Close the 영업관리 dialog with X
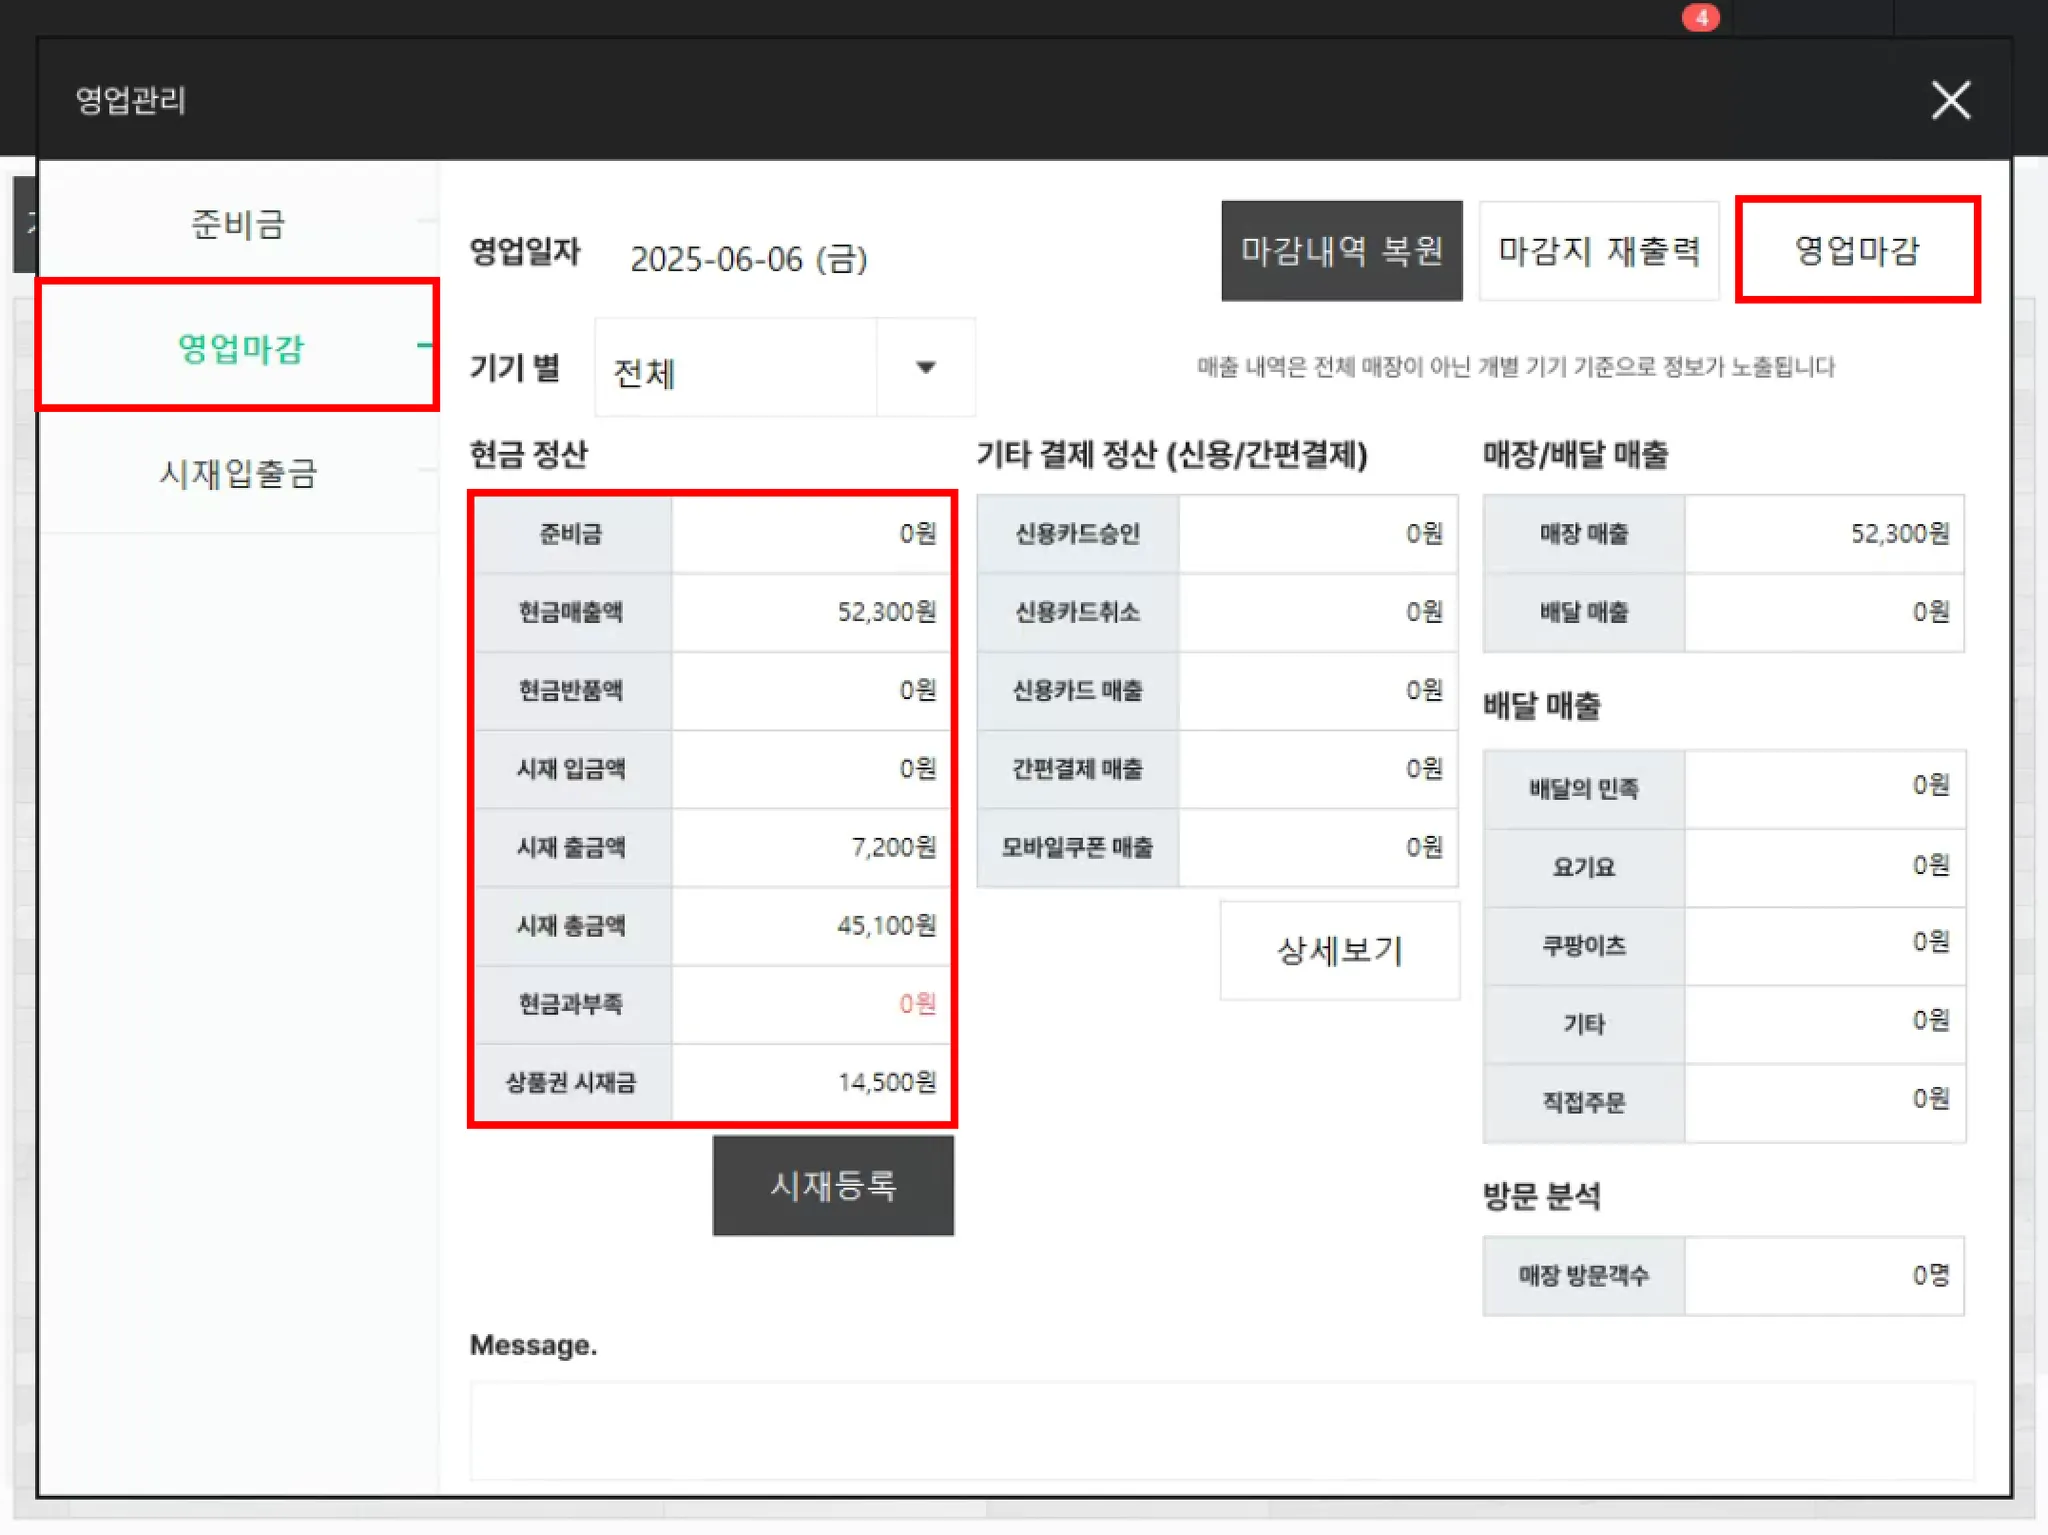This screenshot has height=1535, width=2048. [x=1949, y=100]
